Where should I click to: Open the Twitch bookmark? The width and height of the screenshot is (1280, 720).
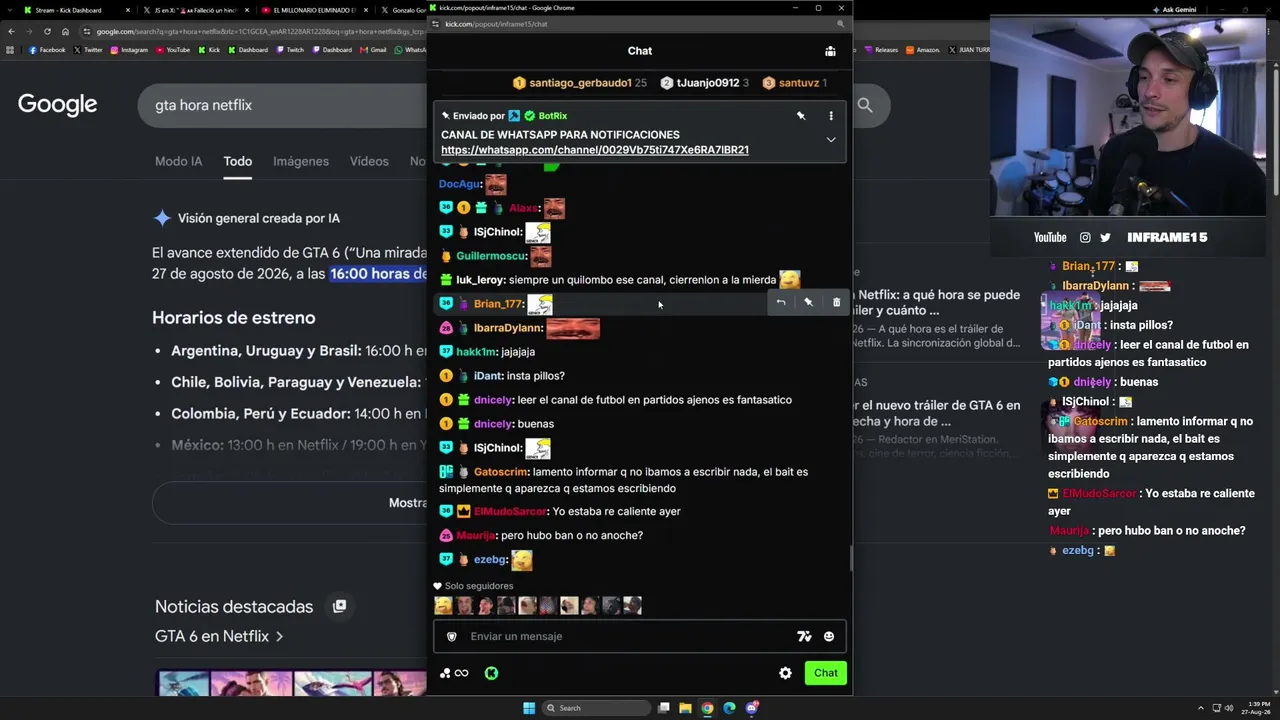coord(289,50)
